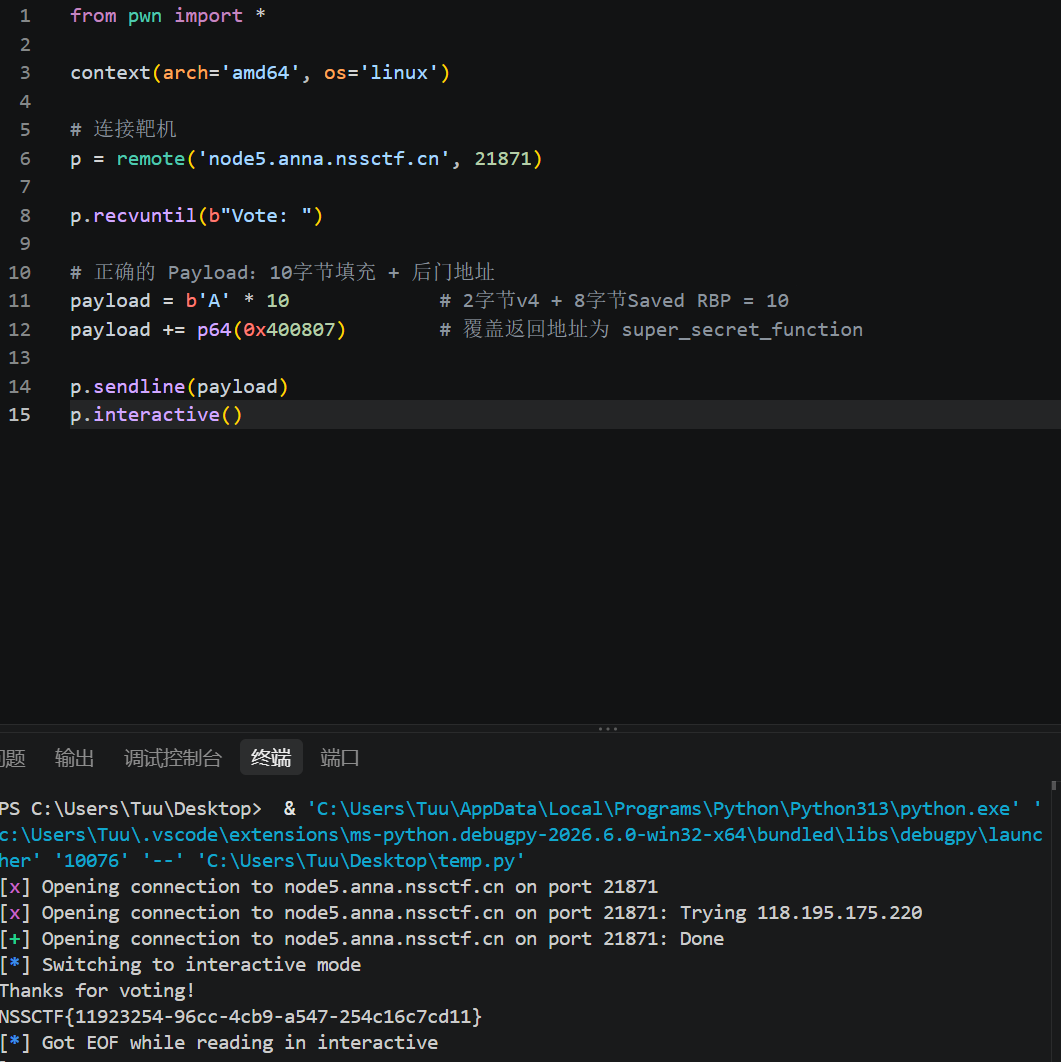
Task: Click the comment '# 2字节v4 + 8字节Saved RBP = 10'
Action: (614, 301)
